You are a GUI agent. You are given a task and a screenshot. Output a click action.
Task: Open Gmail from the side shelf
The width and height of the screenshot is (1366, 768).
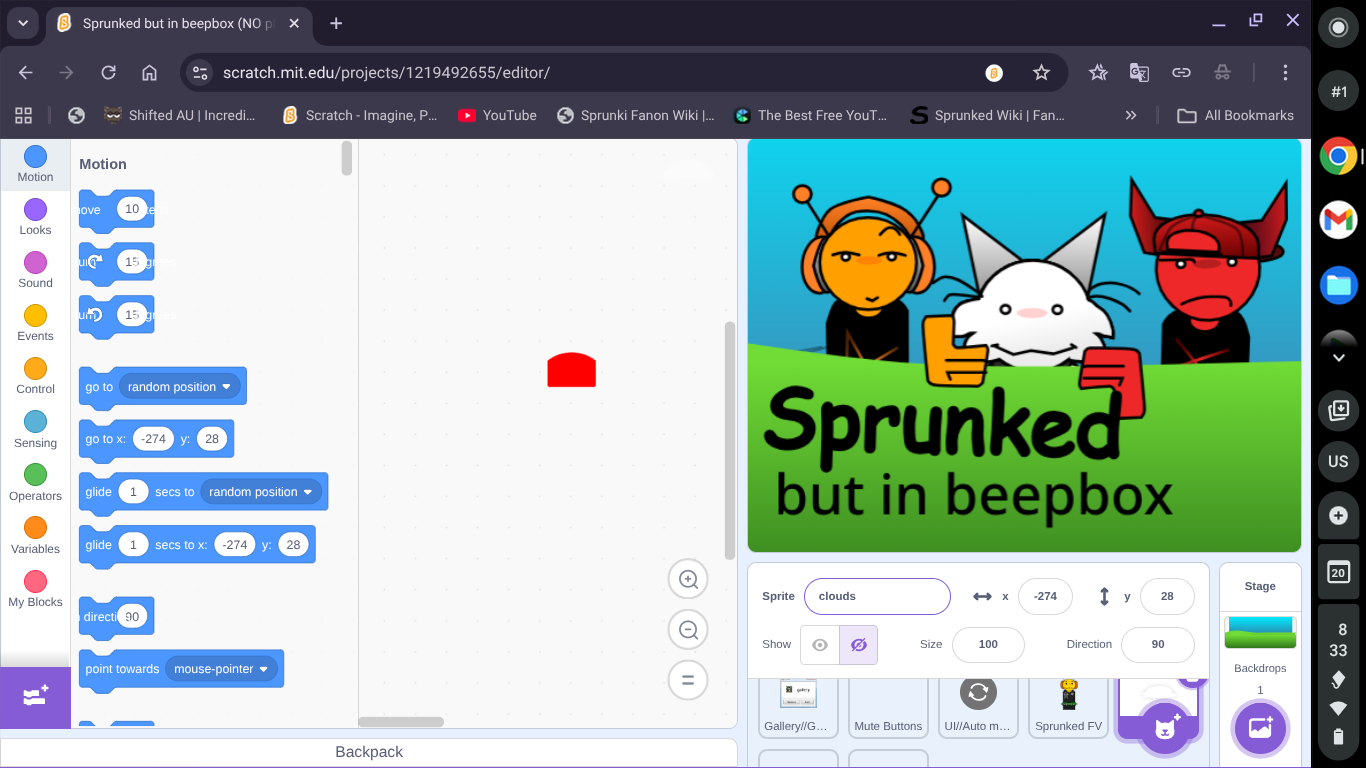(x=1338, y=219)
